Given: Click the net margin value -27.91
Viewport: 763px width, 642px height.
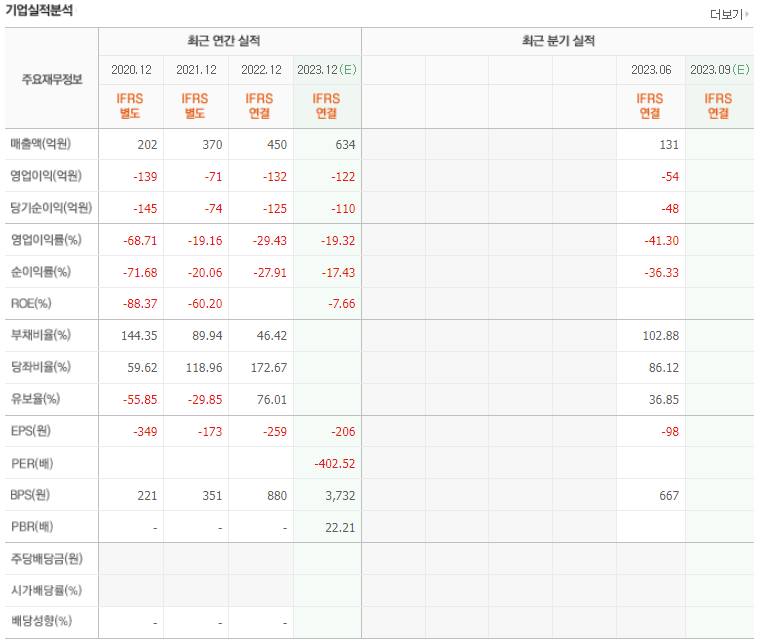Looking at the screenshot, I should pos(270,273).
